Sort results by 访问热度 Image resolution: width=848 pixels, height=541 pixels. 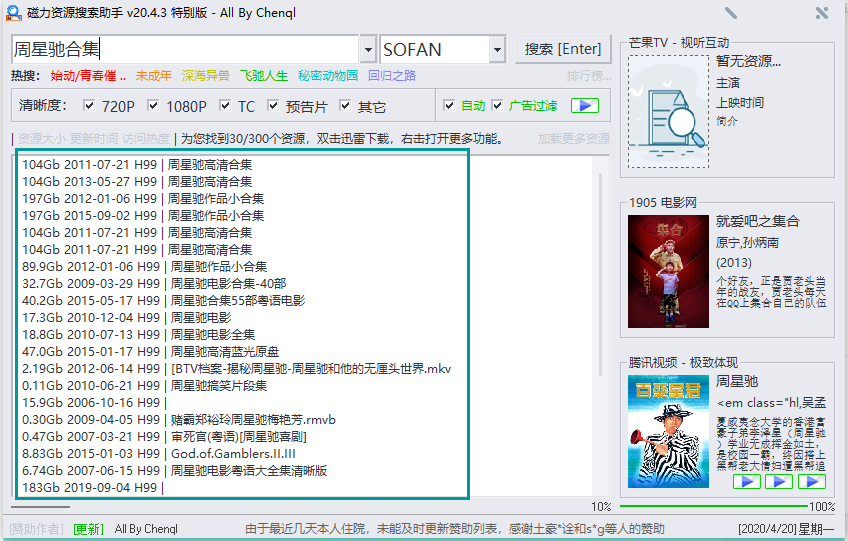coord(146,139)
